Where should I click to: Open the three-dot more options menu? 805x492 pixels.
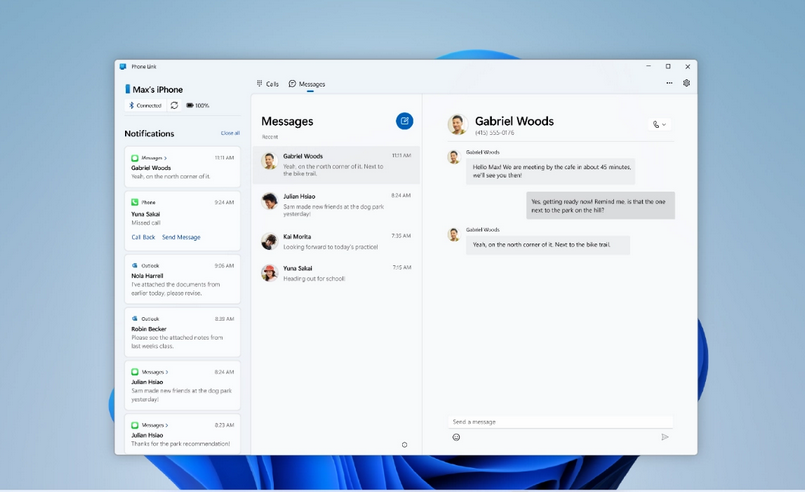click(669, 83)
